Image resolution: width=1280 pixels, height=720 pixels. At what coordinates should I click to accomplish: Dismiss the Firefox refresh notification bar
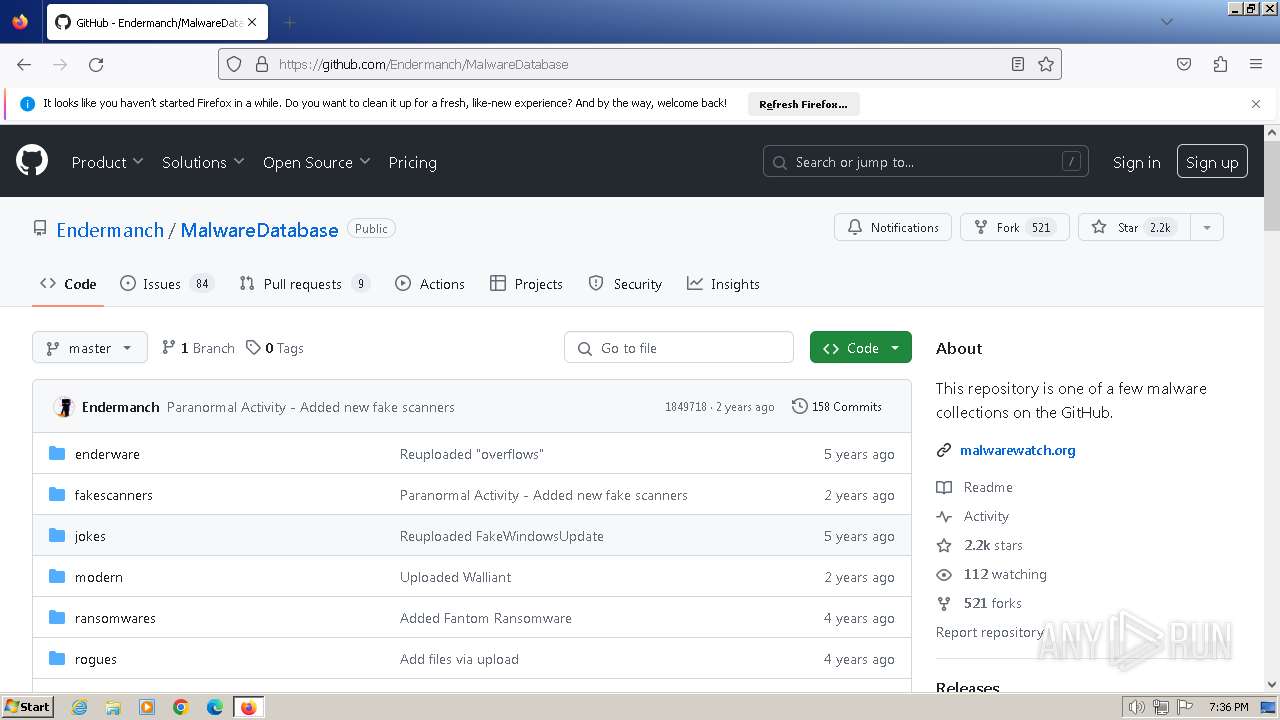point(1256,104)
